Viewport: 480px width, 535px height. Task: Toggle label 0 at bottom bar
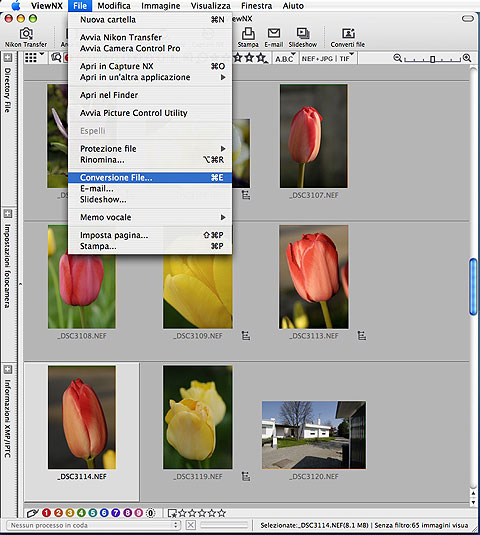coord(150,512)
